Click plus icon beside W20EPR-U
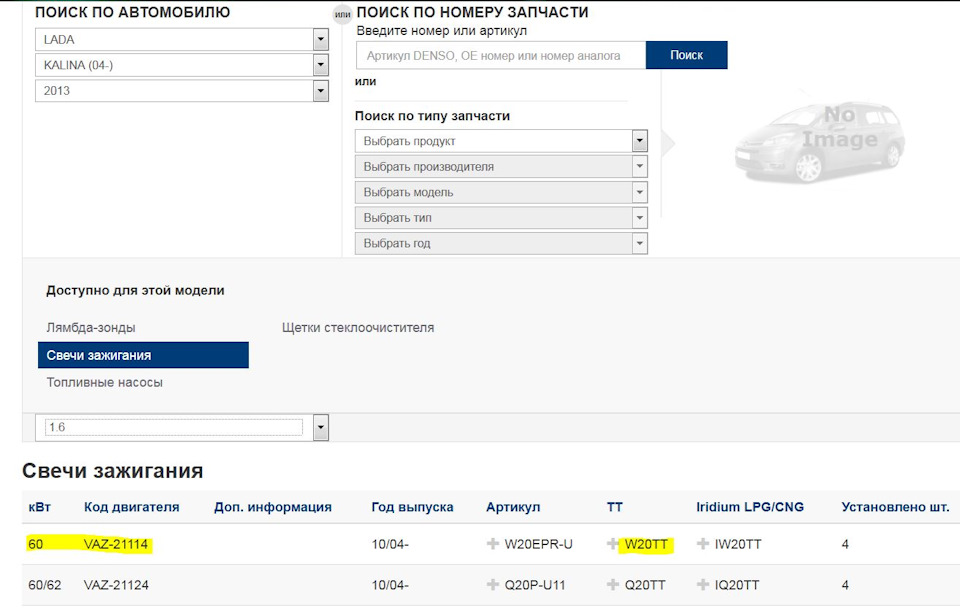Image resolution: width=960 pixels, height=613 pixels. 493,545
